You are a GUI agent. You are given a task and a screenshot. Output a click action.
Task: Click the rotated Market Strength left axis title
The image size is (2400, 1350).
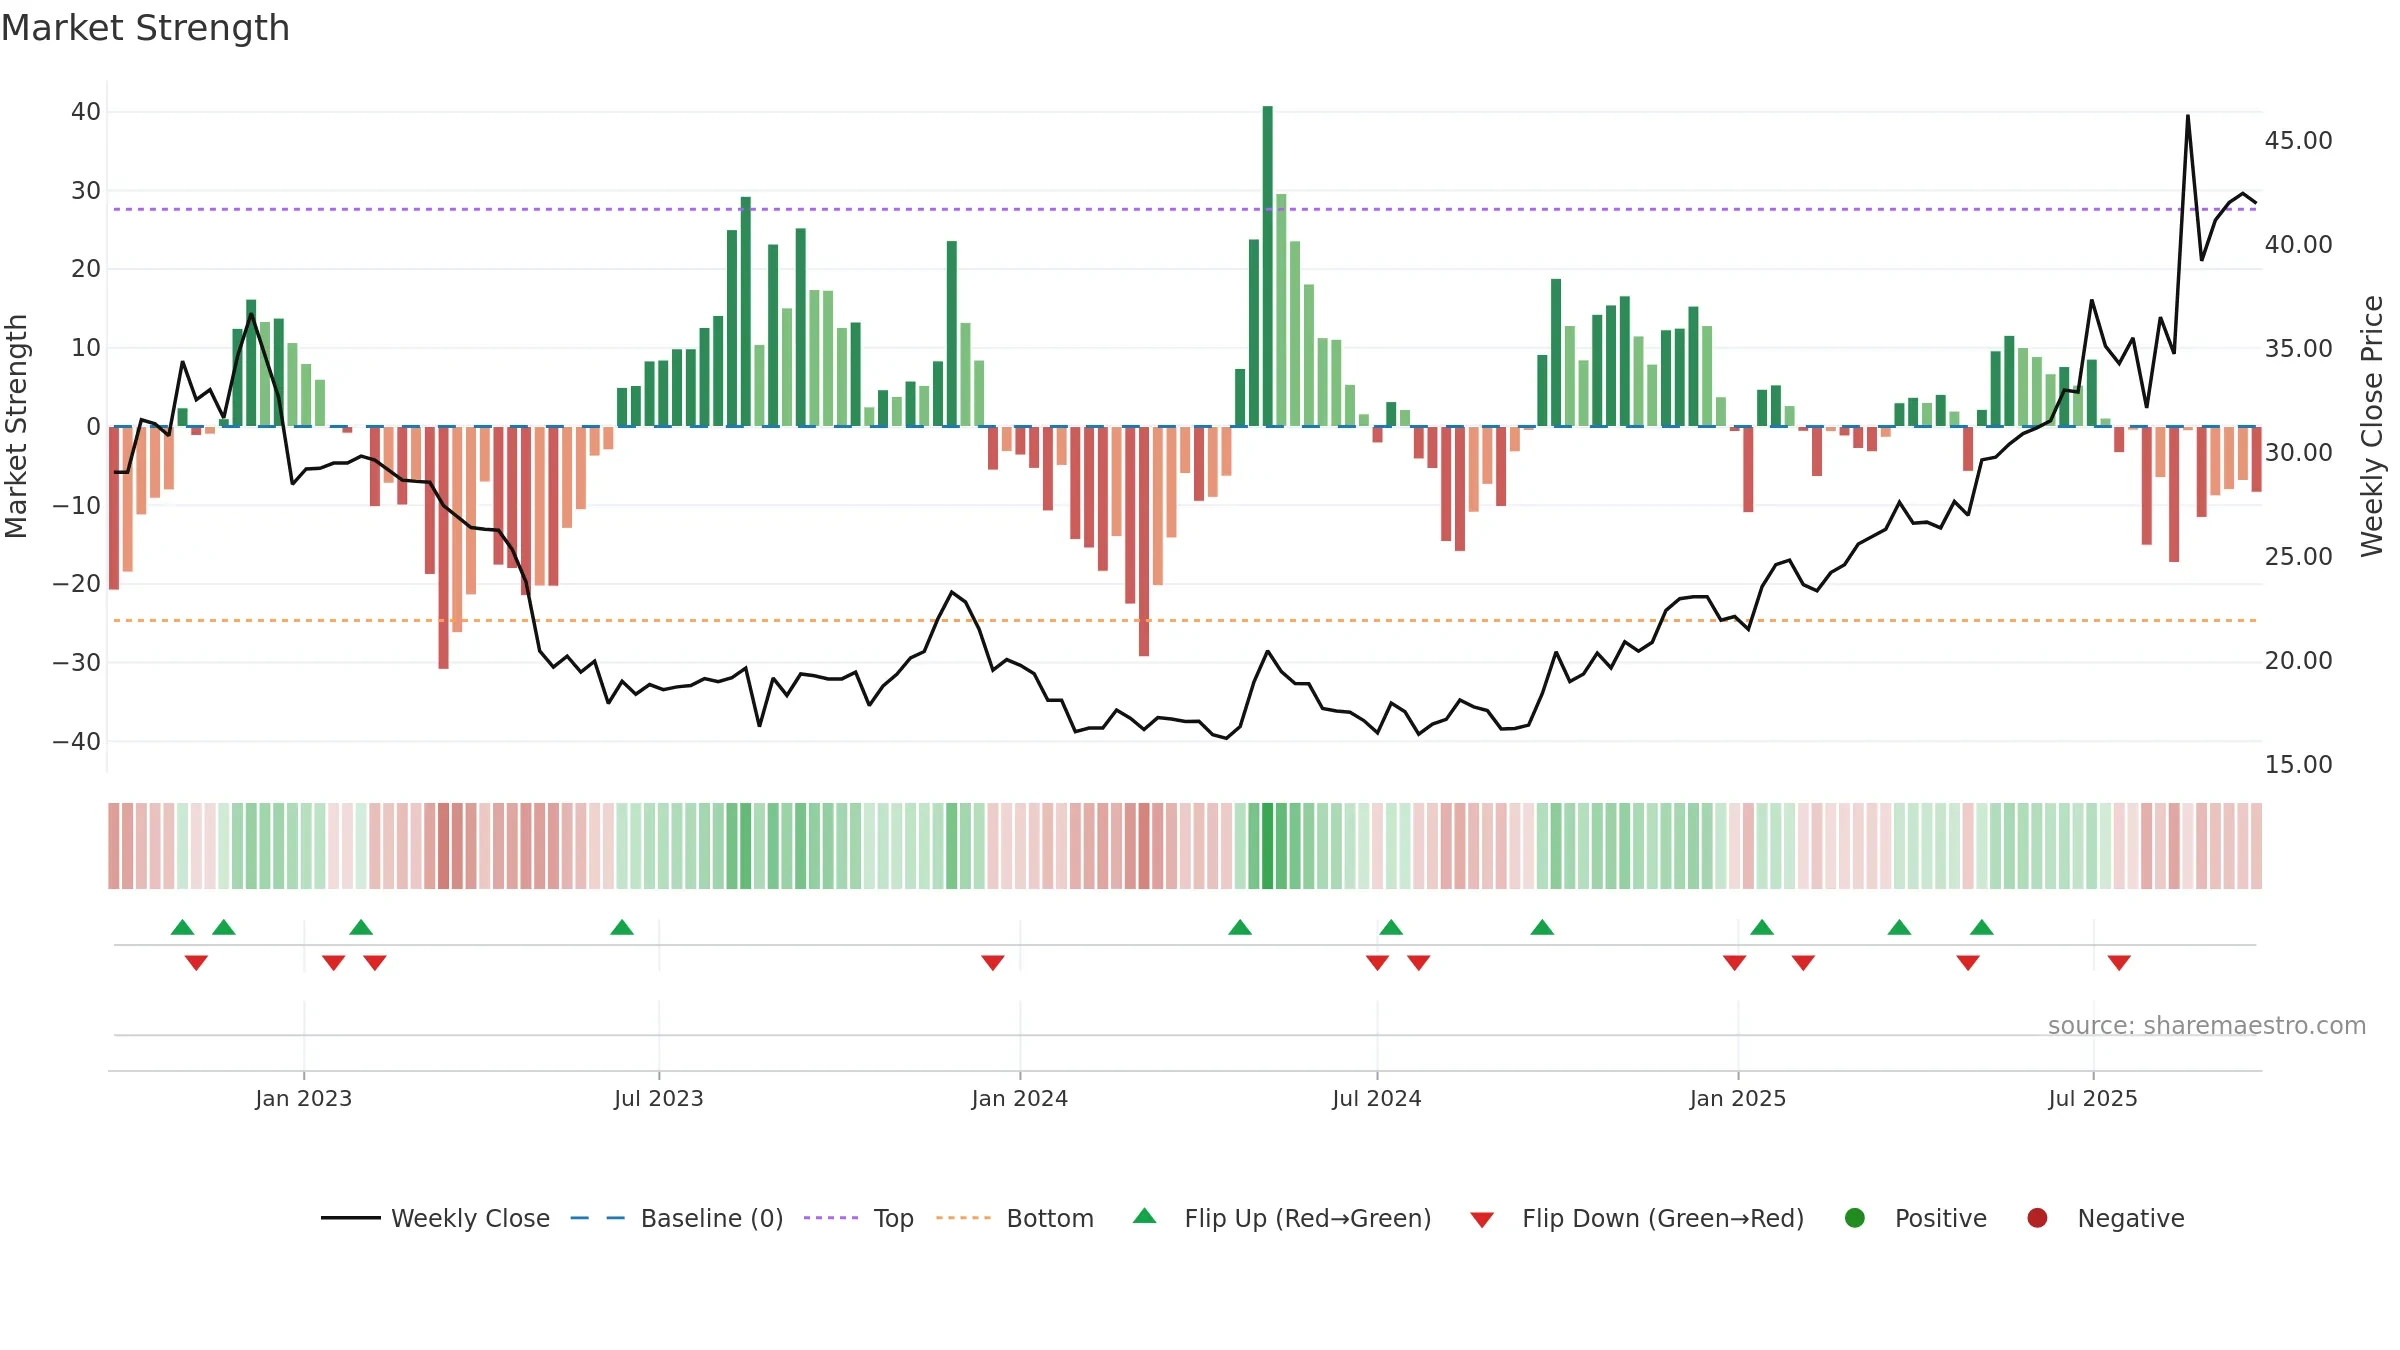(x=16, y=426)
